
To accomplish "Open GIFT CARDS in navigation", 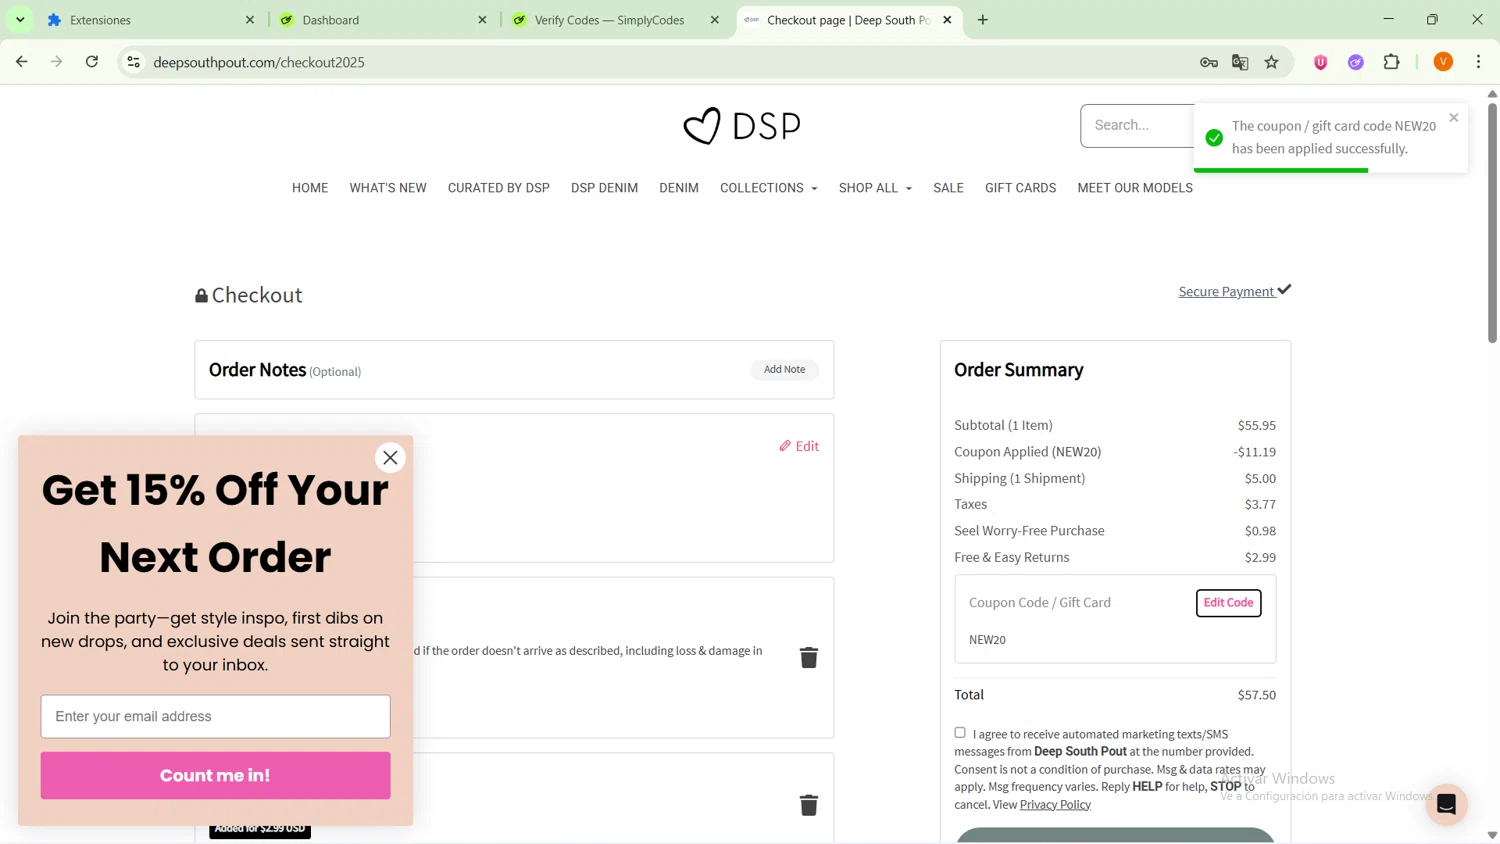I will [x=1020, y=188].
